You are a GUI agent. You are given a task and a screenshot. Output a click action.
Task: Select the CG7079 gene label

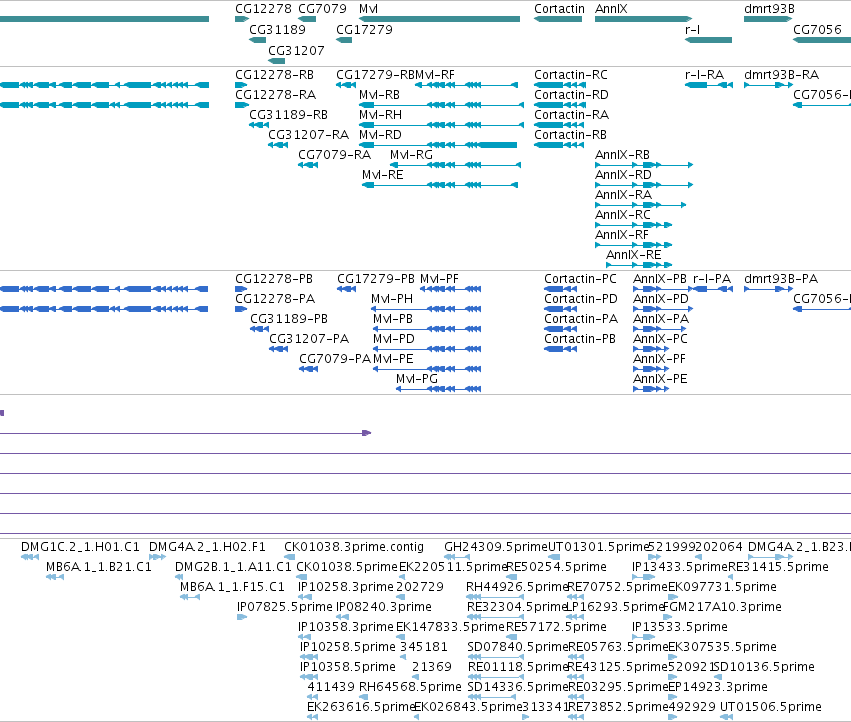pos(322,9)
